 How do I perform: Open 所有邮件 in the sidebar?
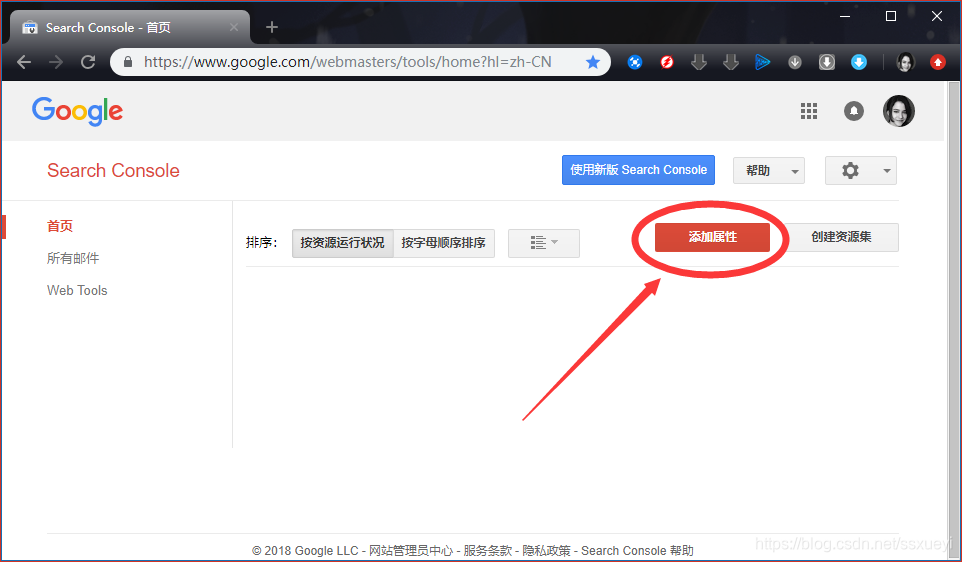coord(73,258)
